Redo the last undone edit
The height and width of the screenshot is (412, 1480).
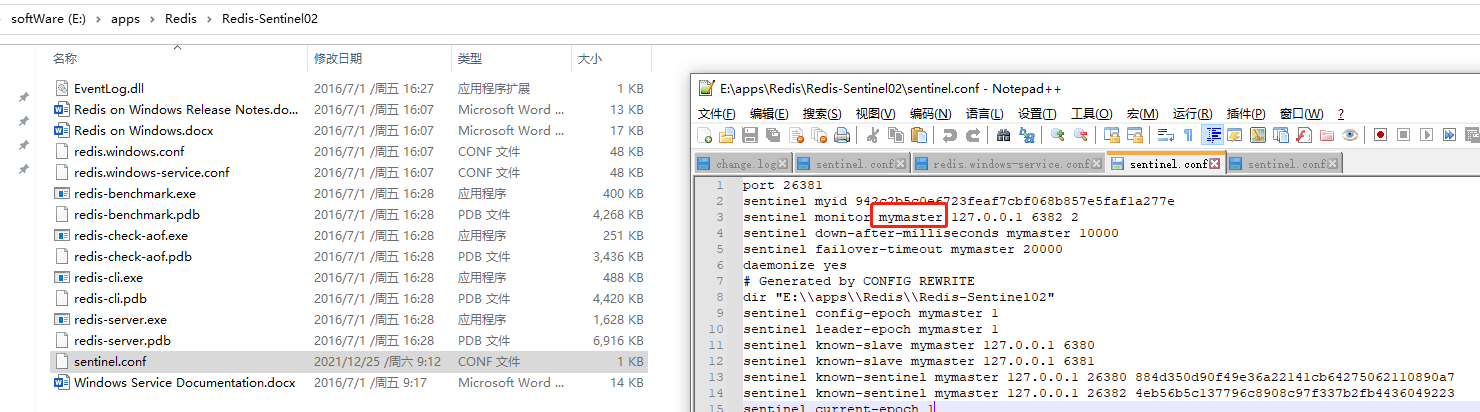972,135
